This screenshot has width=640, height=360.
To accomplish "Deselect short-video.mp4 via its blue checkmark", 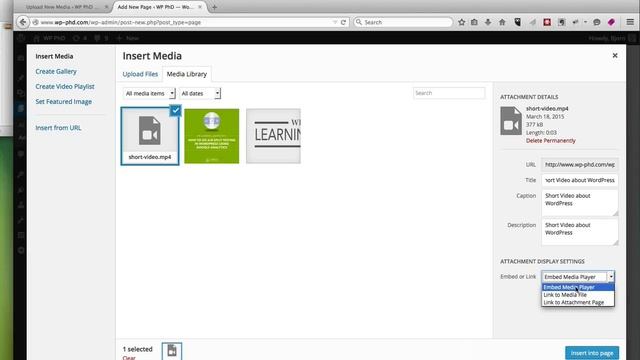I will point(176,110).
